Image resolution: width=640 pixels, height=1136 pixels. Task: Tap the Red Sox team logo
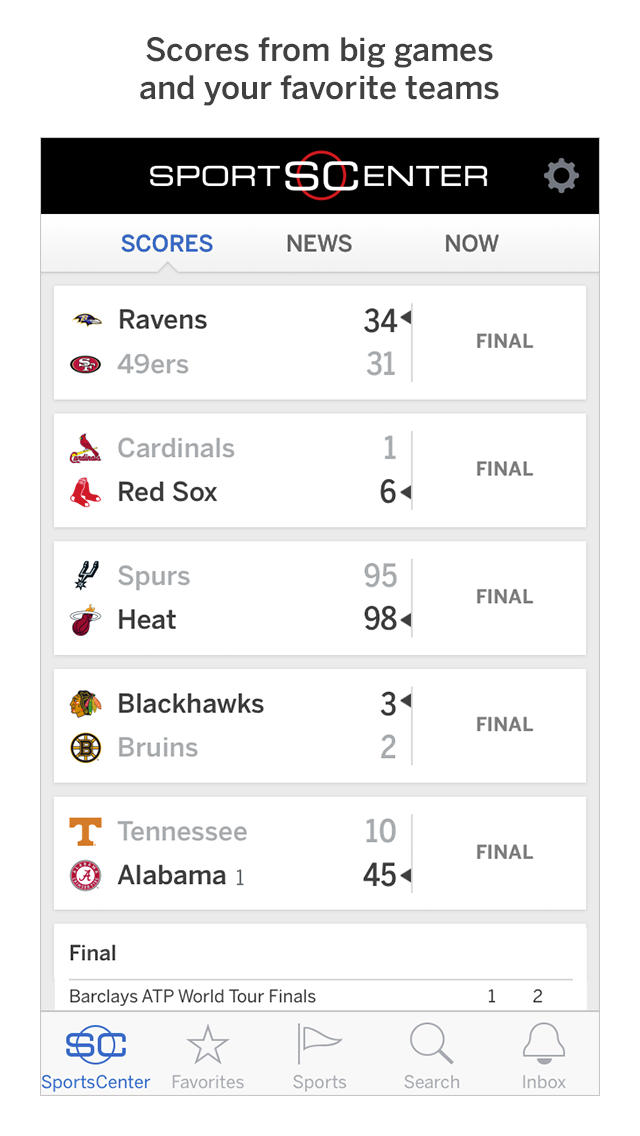pos(86,492)
